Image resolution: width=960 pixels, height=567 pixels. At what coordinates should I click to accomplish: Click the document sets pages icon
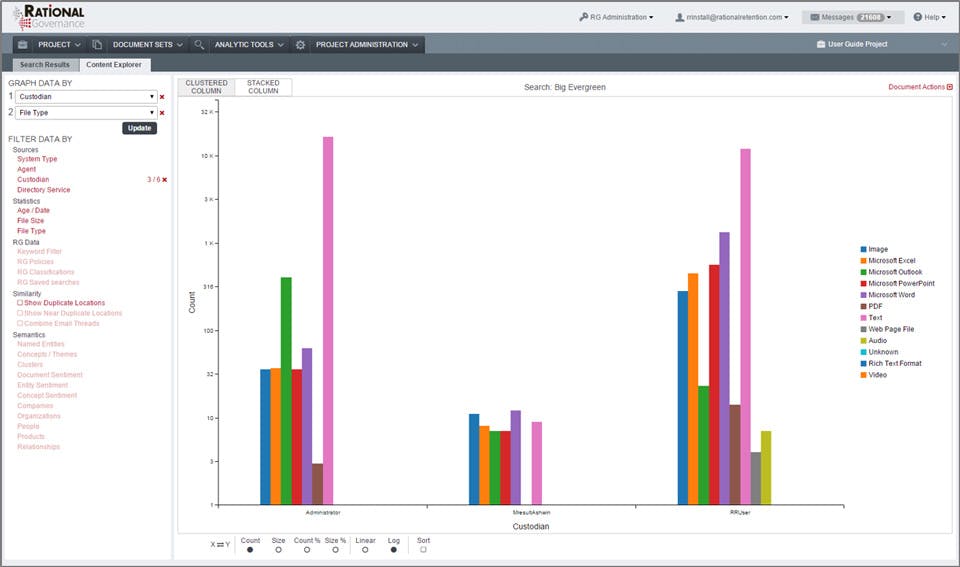97,45
